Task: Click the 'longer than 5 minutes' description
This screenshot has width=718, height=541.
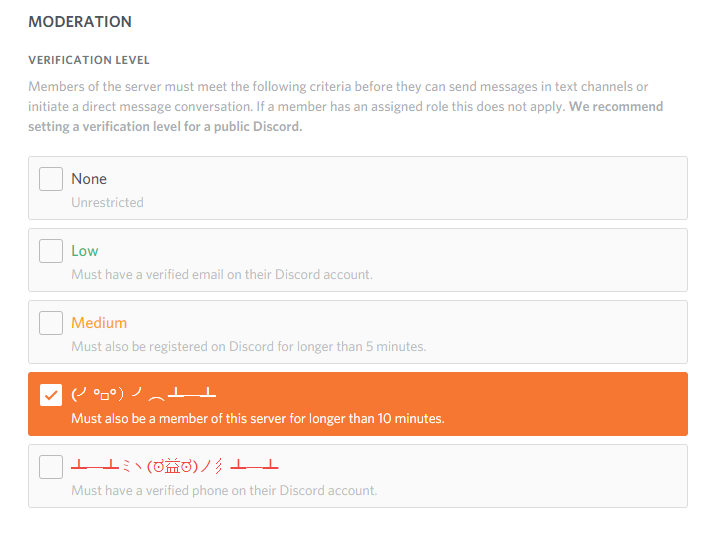Action: (x=248, y=346)
